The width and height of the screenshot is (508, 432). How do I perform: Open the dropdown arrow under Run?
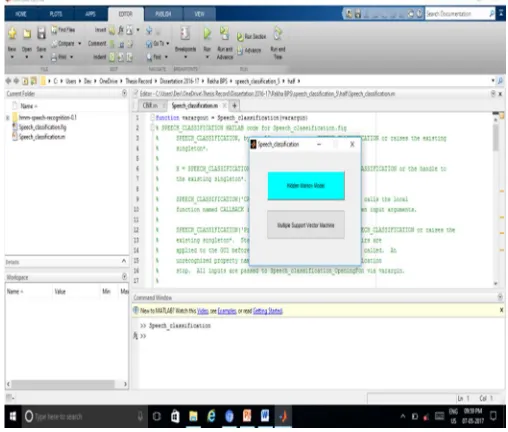(207, 57)
